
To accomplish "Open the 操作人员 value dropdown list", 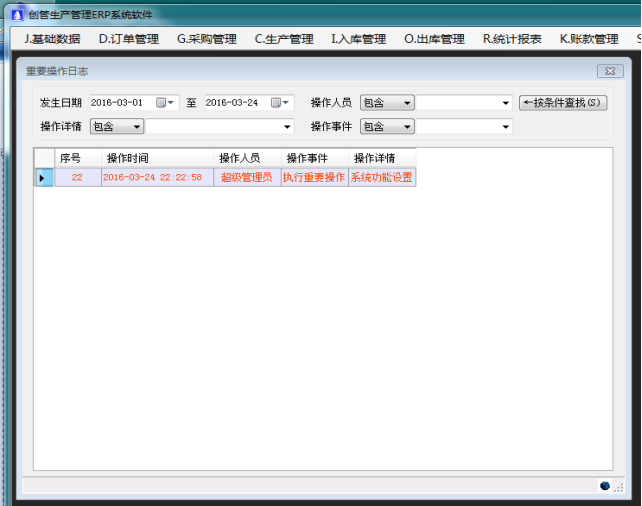I will tap(506, 103).
